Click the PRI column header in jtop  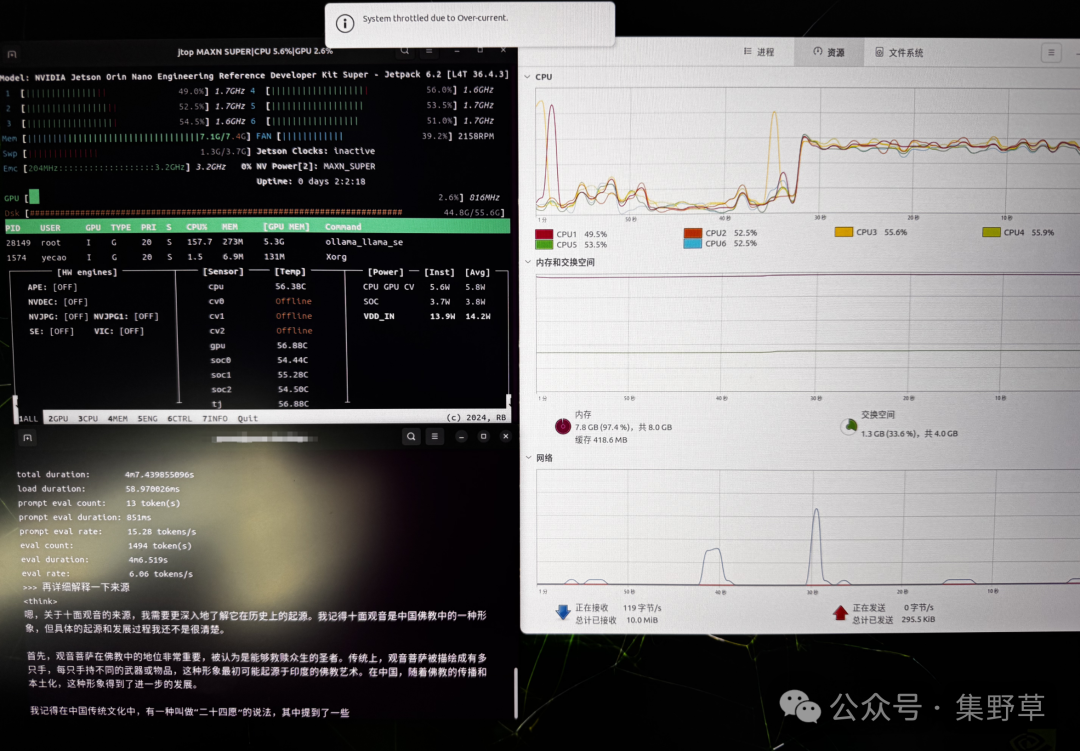(x=148, y=227)
